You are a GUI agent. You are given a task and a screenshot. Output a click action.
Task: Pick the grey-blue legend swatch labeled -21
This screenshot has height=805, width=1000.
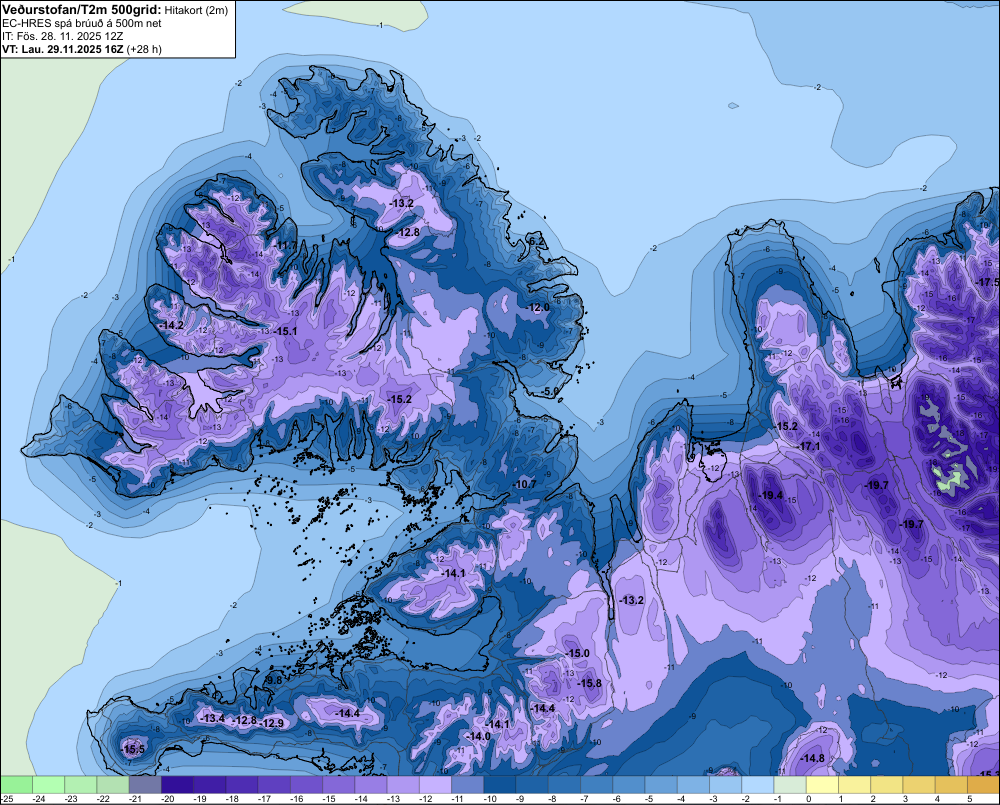(145, 784)
